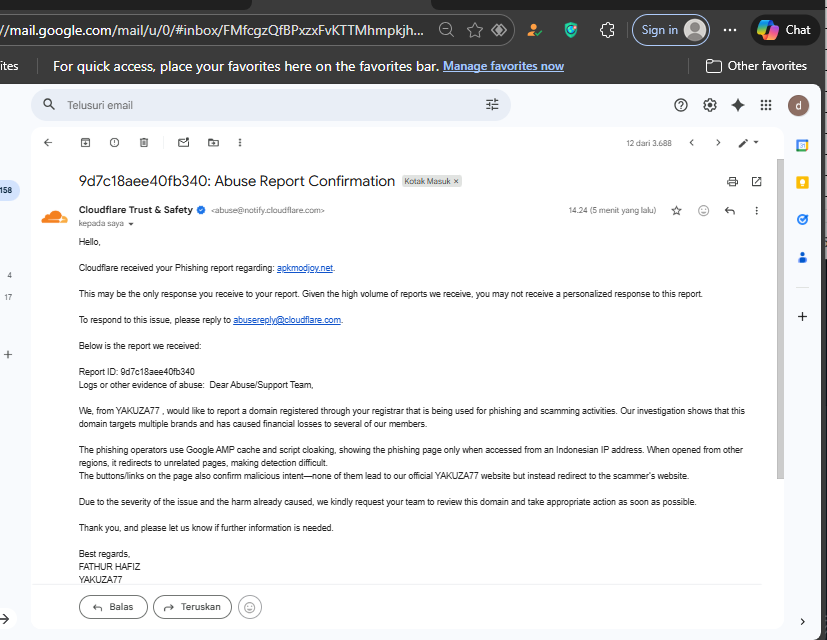Image resolution: width=827 pixels, height=640 pixels.
Task: Reply using arrow icon in message header
Action: [x=730, y=211]
